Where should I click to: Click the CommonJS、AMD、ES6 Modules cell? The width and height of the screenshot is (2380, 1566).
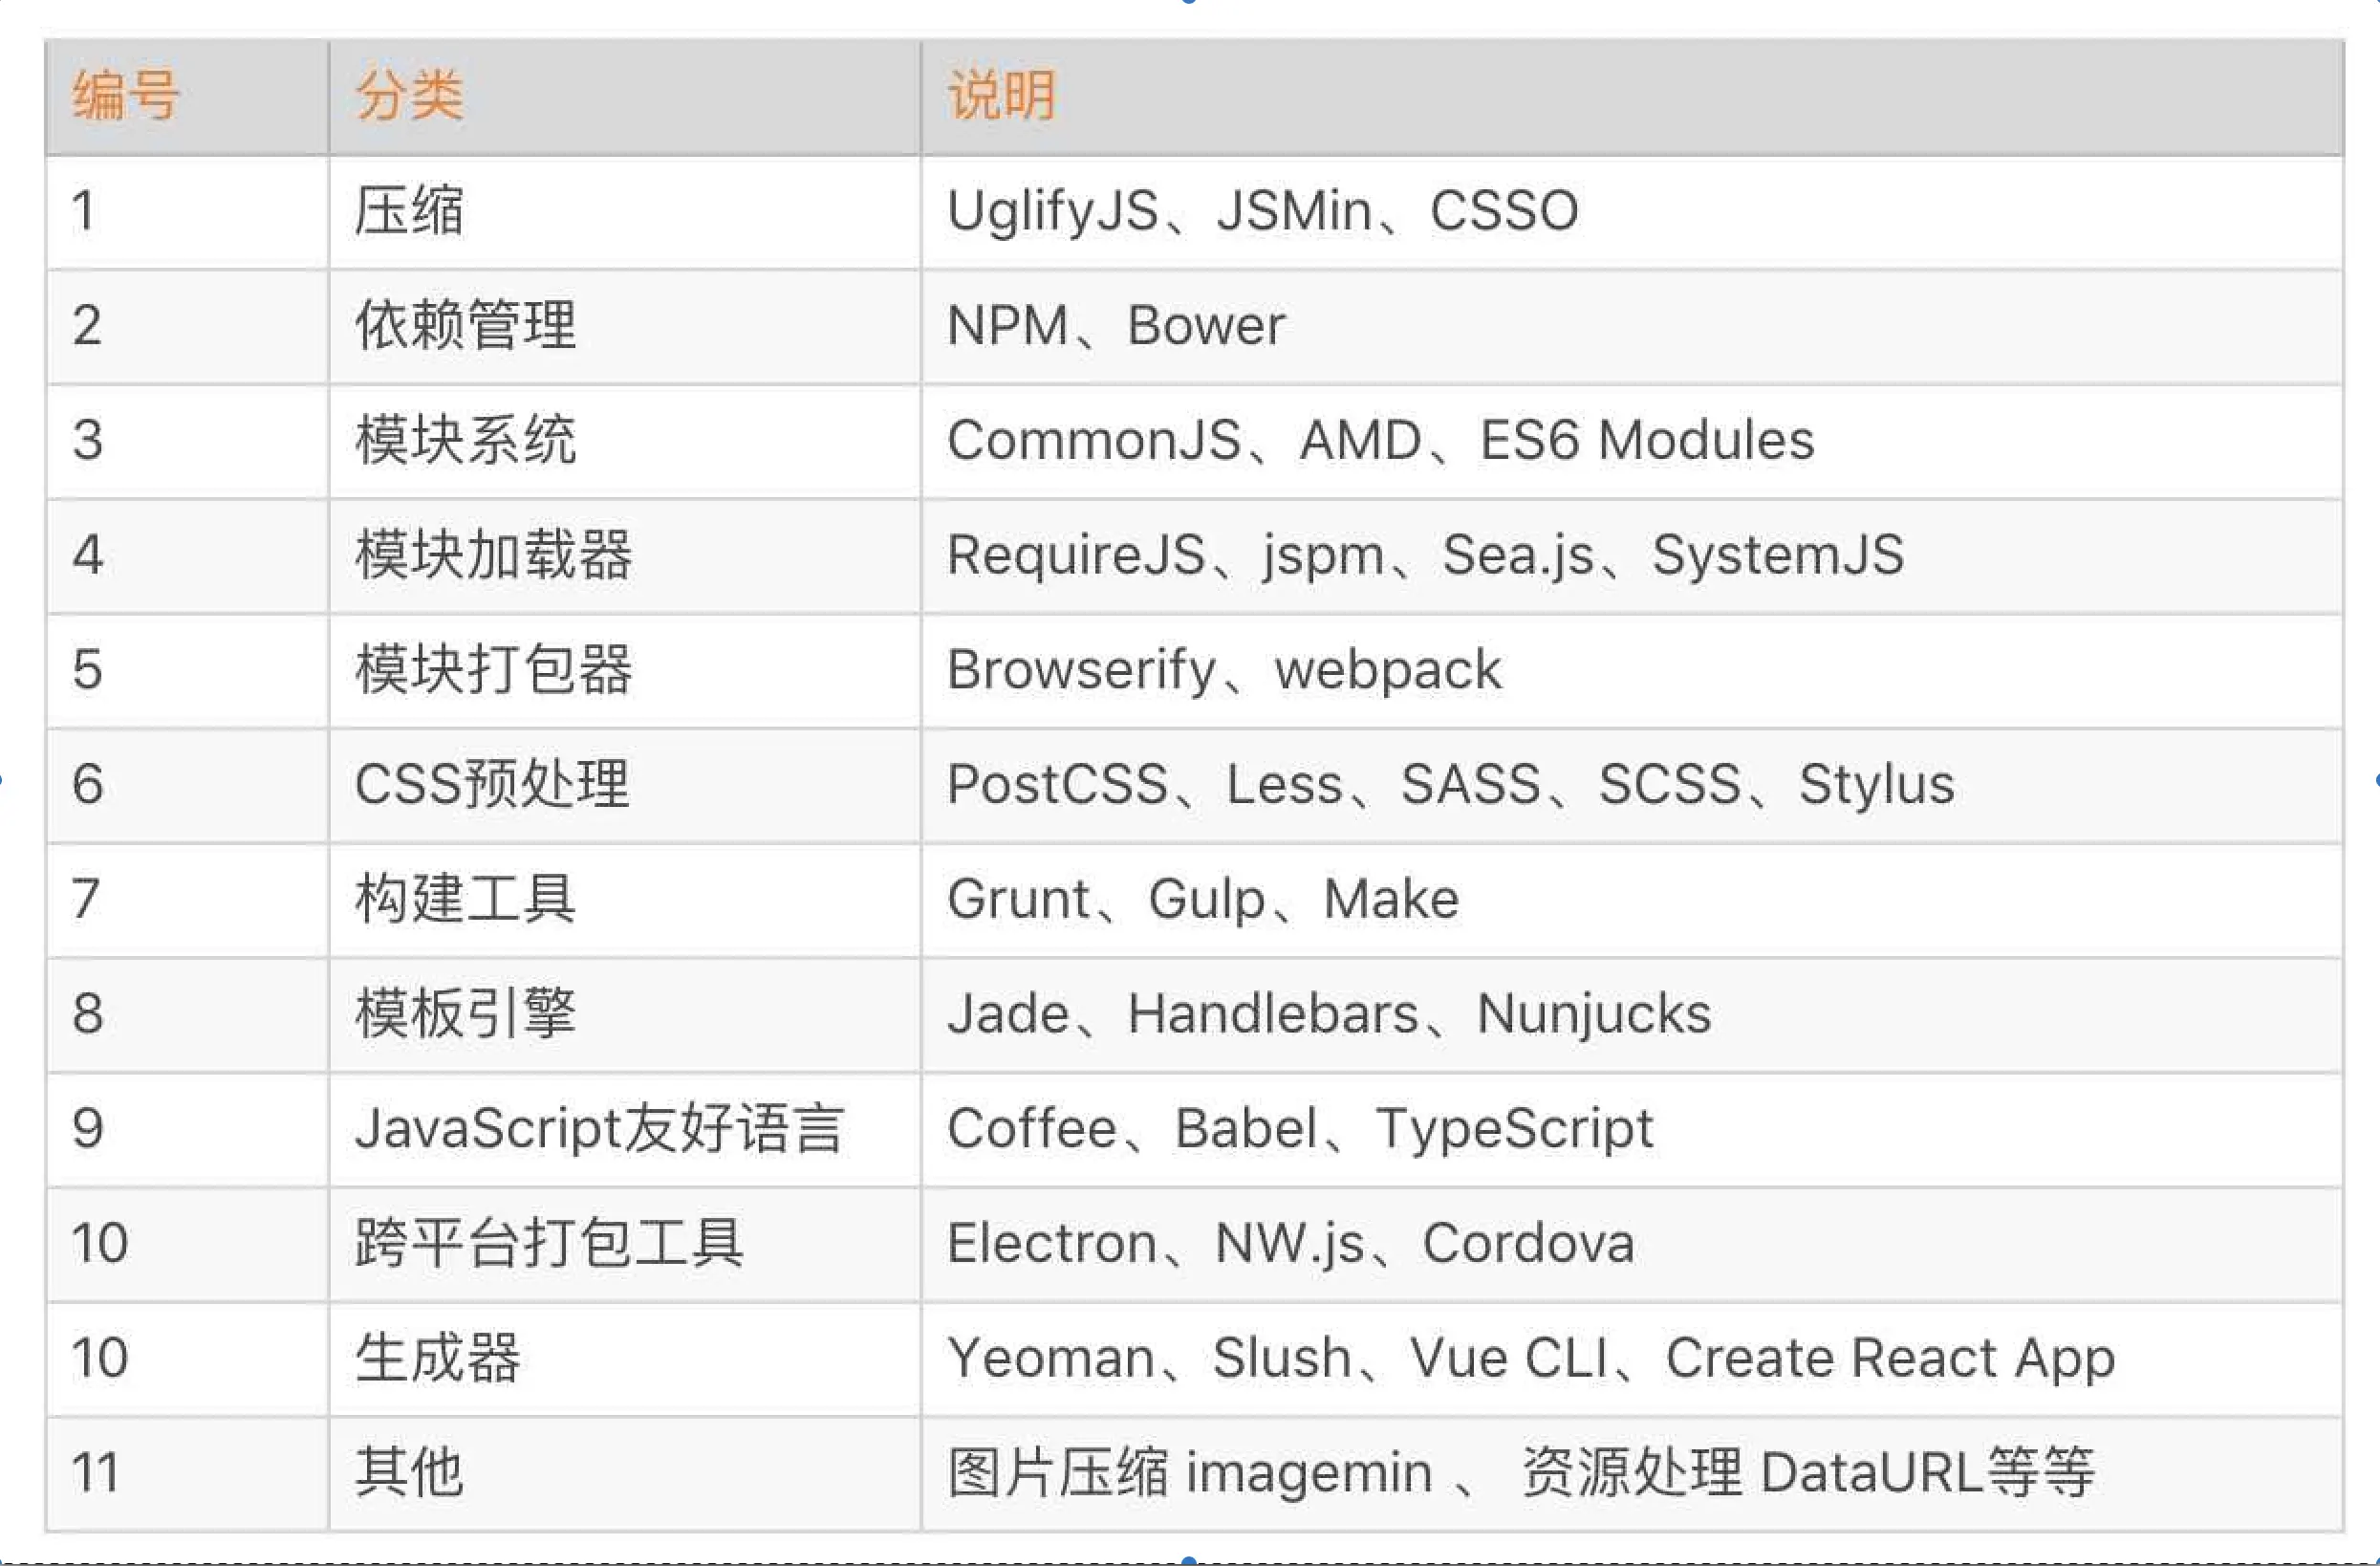tap(1632, 441)
